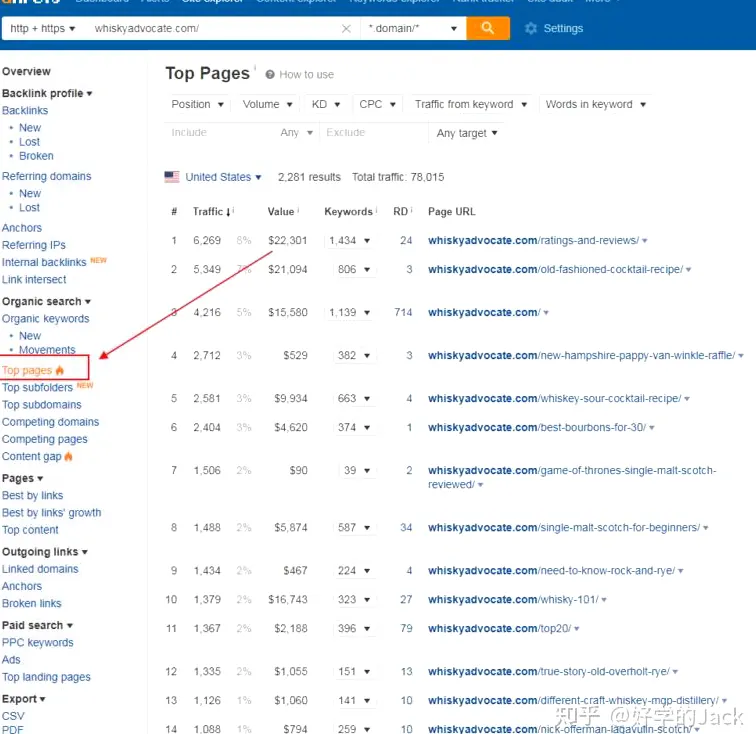
Task: Open Top content report
Action: point(30,530)
